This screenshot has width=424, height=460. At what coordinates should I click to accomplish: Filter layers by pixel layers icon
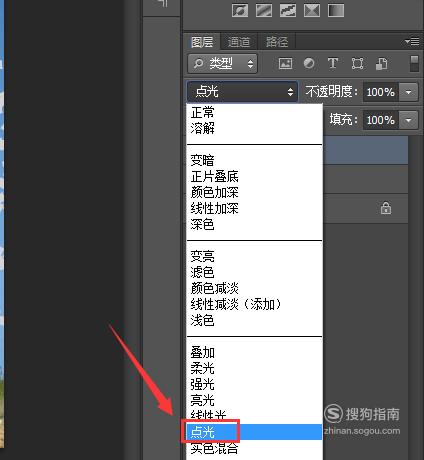point(285,63)
